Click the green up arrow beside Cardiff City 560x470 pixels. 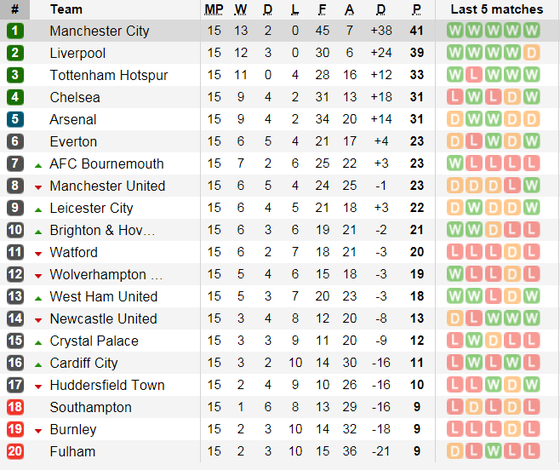[38, 365]
